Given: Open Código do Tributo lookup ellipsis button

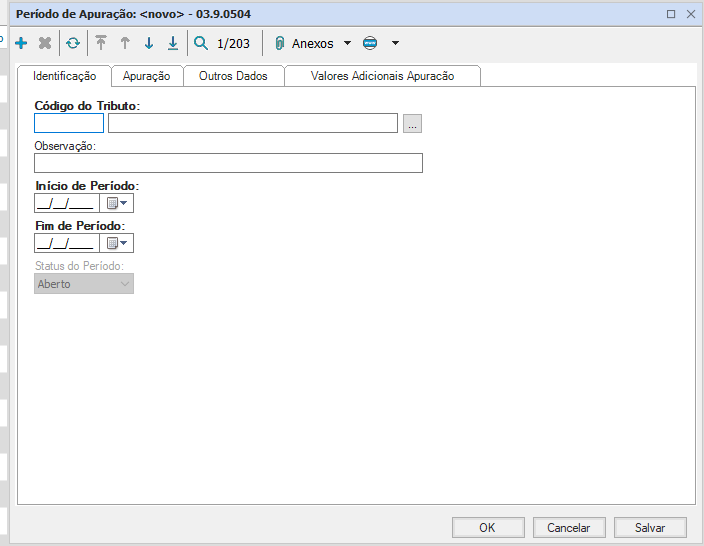Looking at the screenshot, I should [x=413, y=124].
